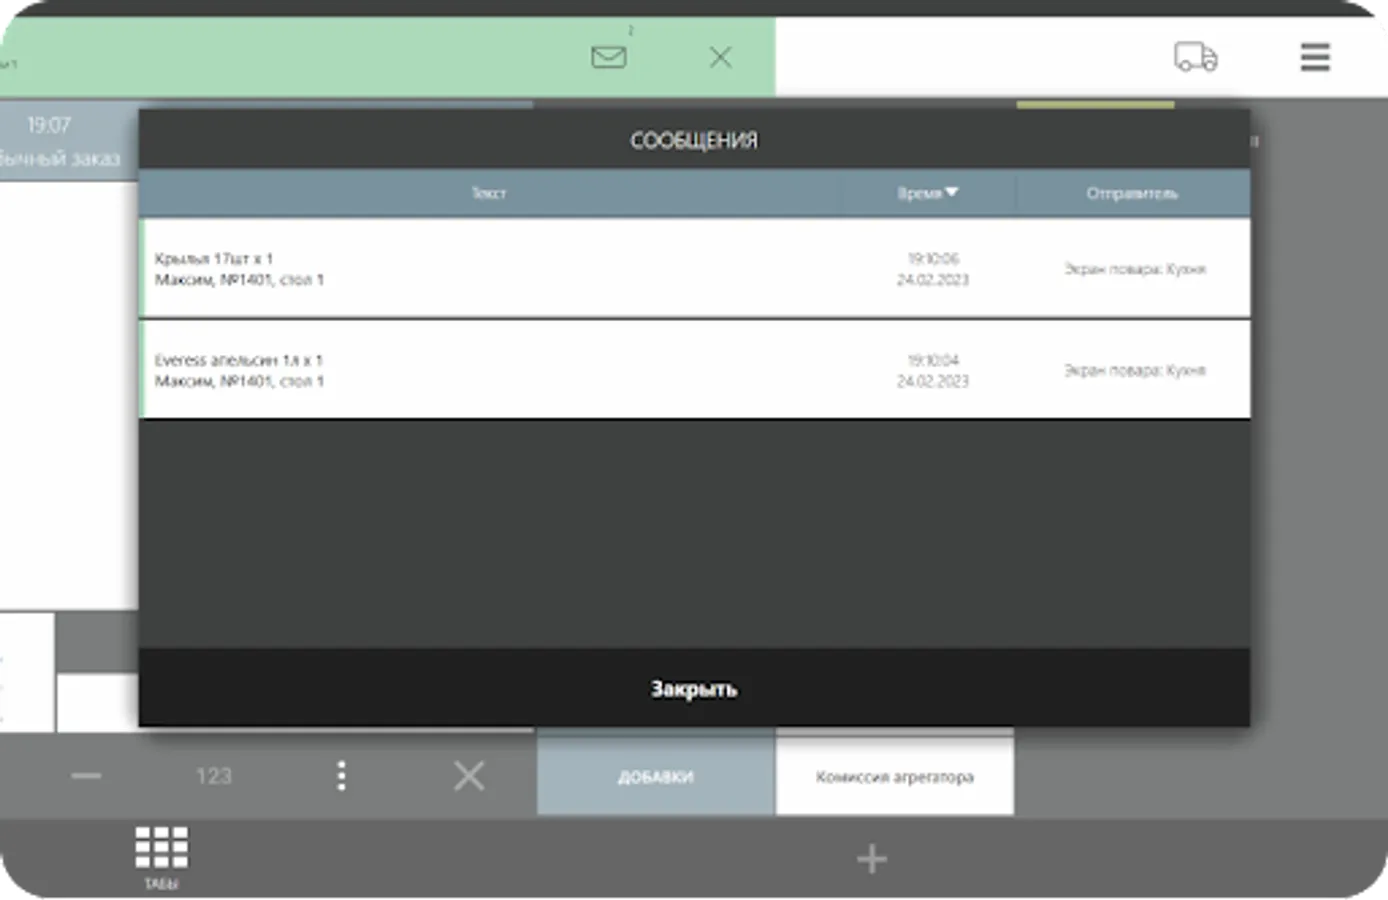The image size is (1388, 900).
Task: Open the 123 numeric keypad
Action: (213, 776)
